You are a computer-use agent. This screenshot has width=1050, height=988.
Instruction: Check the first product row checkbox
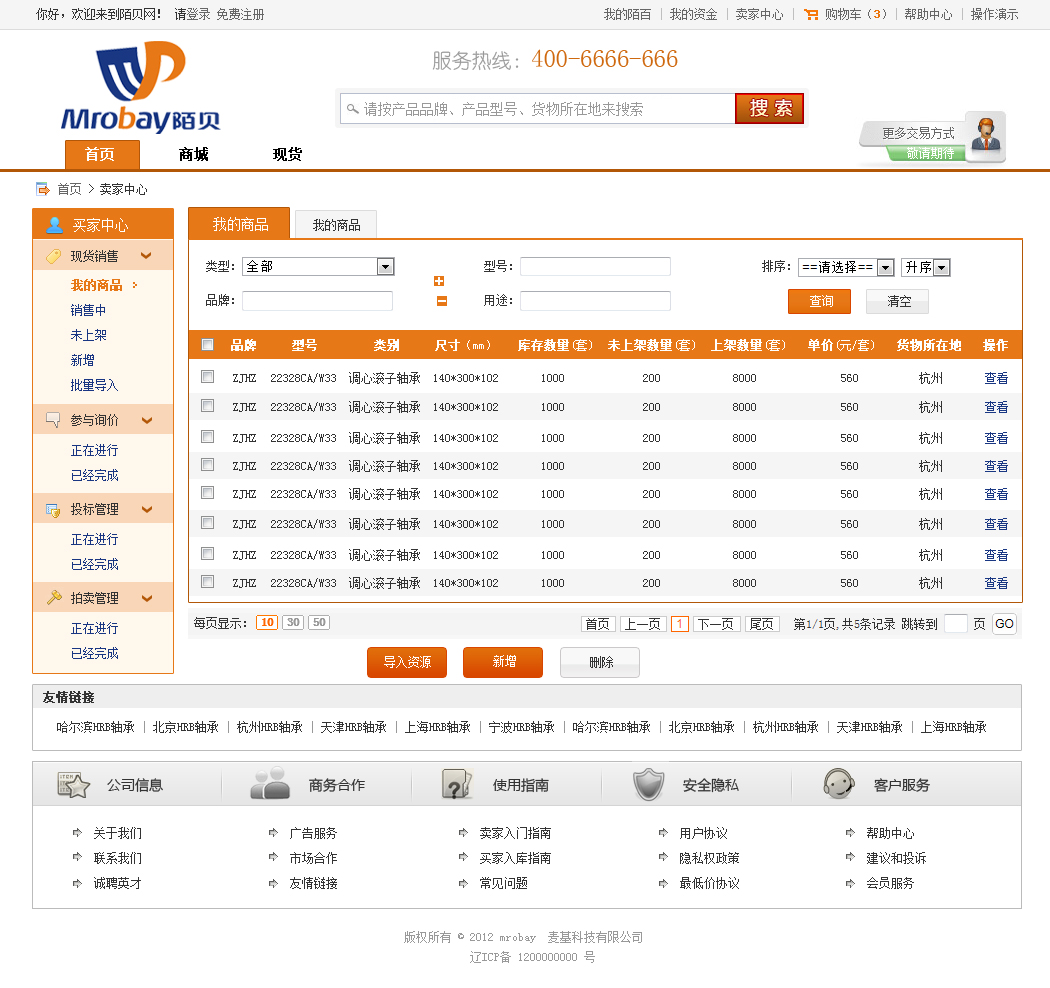[x=208, y=377]
